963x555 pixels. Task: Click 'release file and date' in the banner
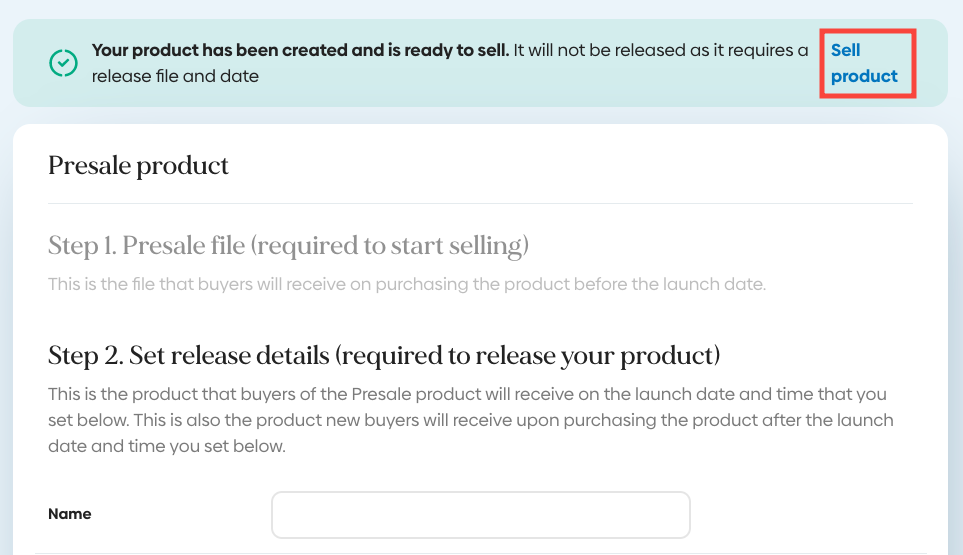(x=175, y=76)
